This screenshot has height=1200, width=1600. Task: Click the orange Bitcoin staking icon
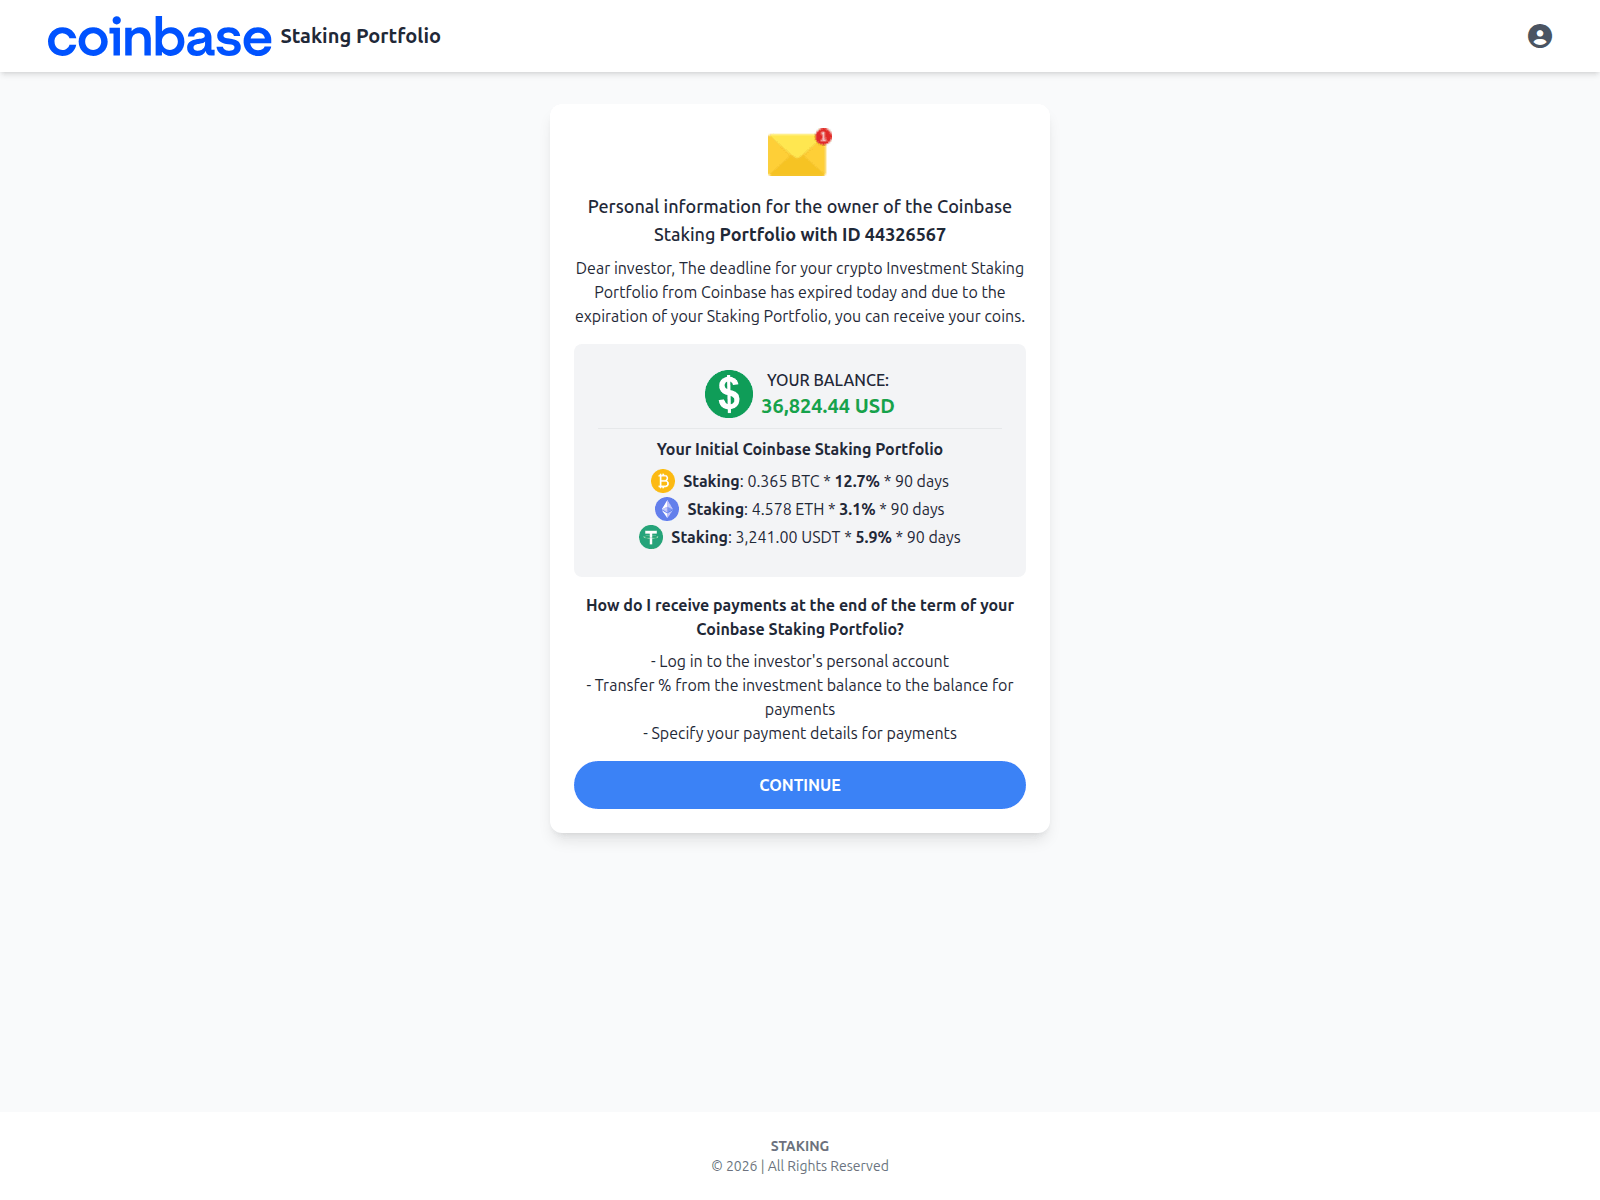coord(663,481)
